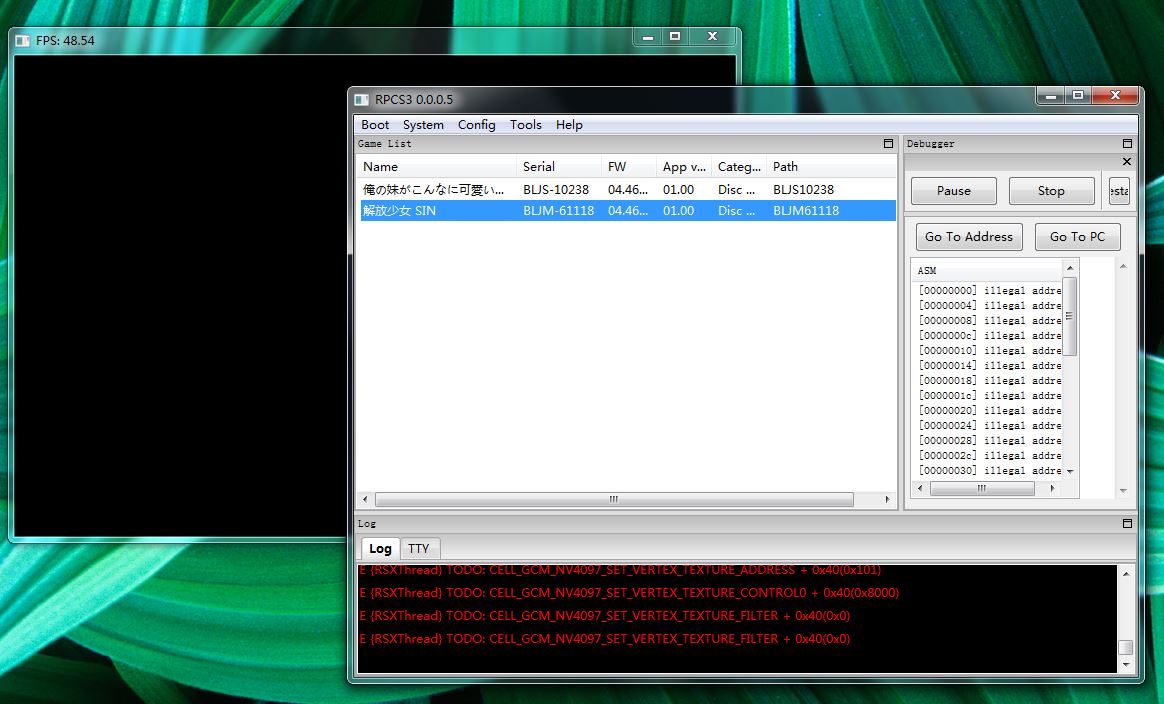
Task: Float the Game List panel
Action: pos(888,144)
